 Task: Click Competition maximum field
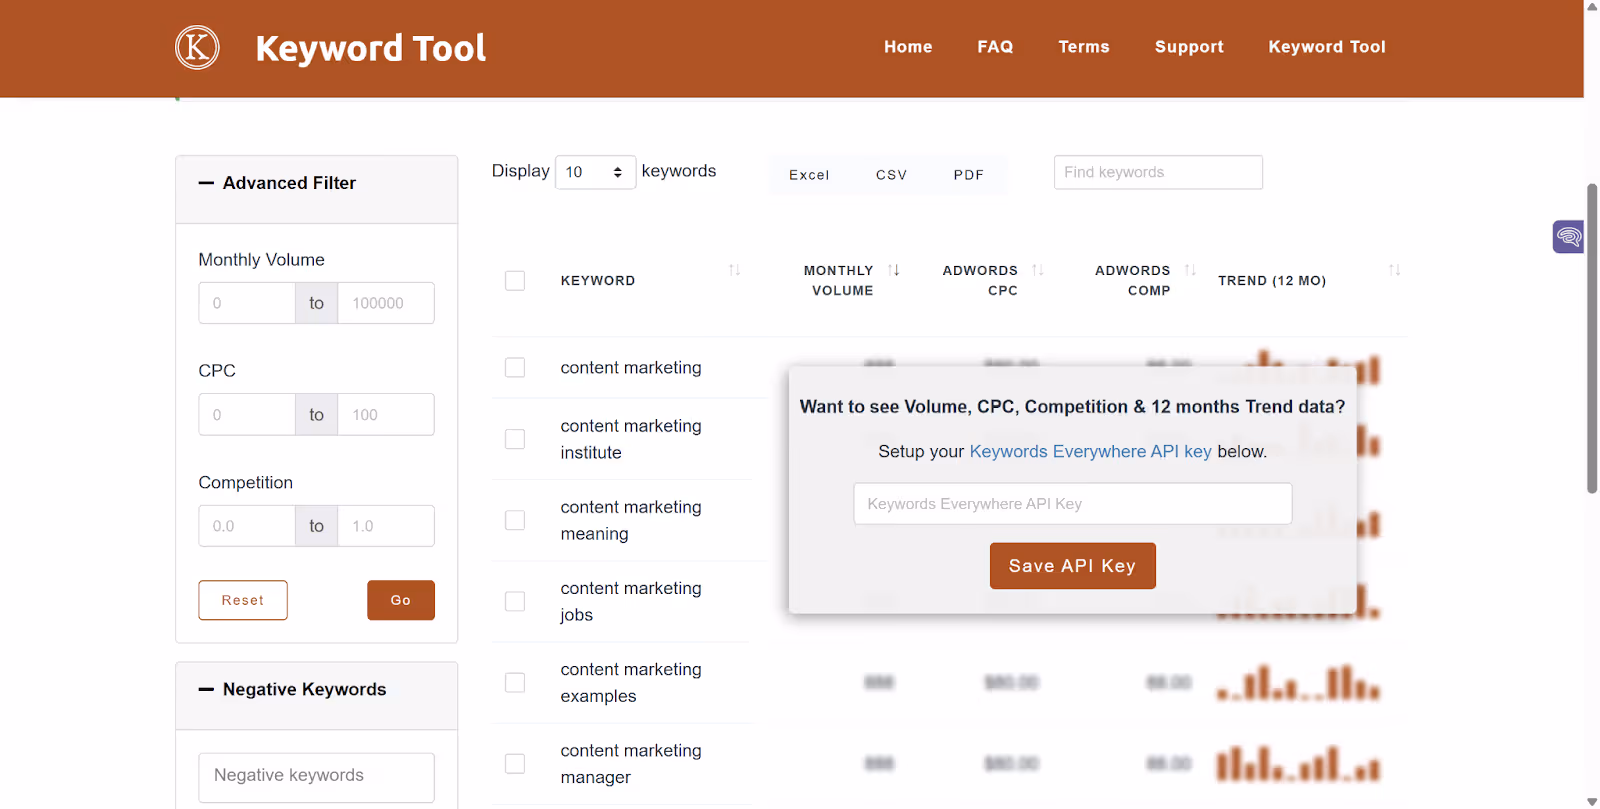386,526
